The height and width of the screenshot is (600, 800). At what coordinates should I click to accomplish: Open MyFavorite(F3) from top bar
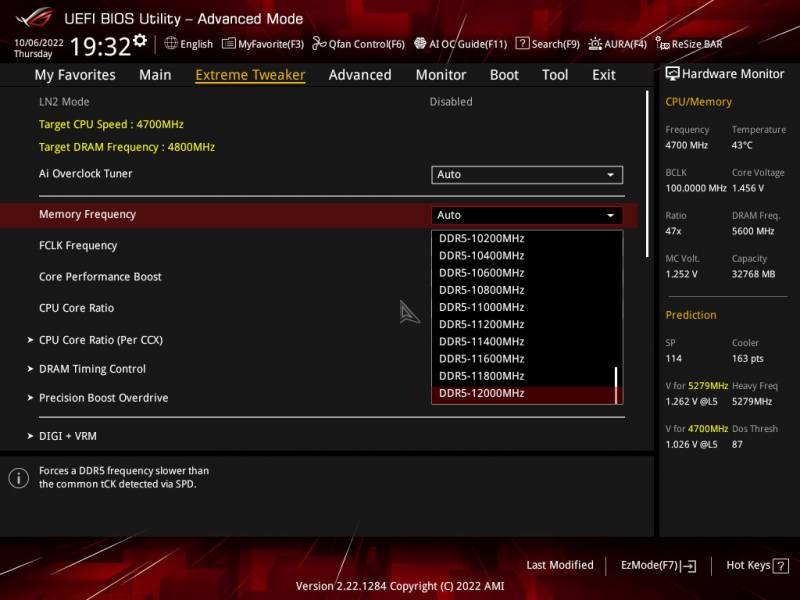(x=263, y=44)
